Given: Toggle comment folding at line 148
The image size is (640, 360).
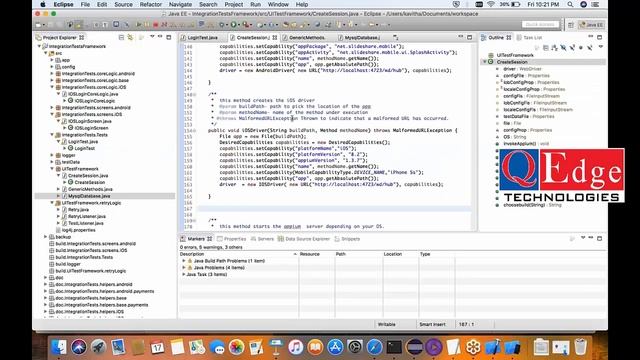Looking at the screenshot, I should [194, 95].
